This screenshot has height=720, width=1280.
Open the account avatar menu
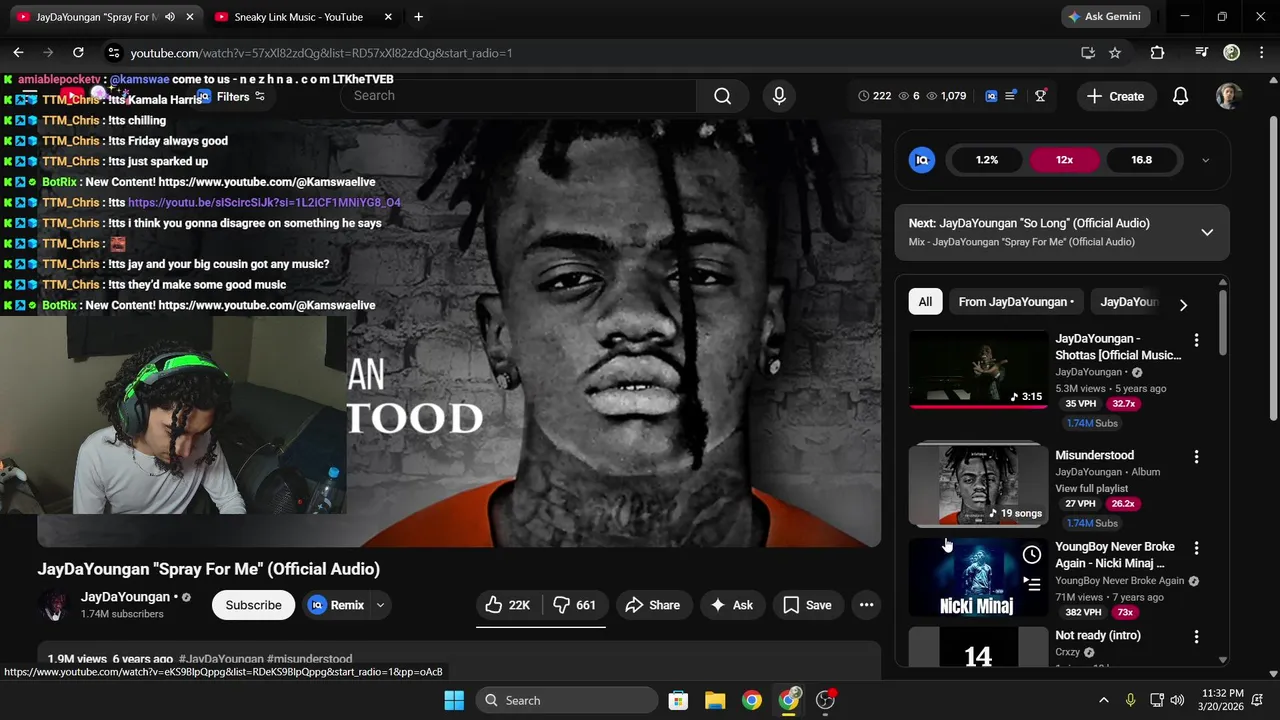(1229, 96)
